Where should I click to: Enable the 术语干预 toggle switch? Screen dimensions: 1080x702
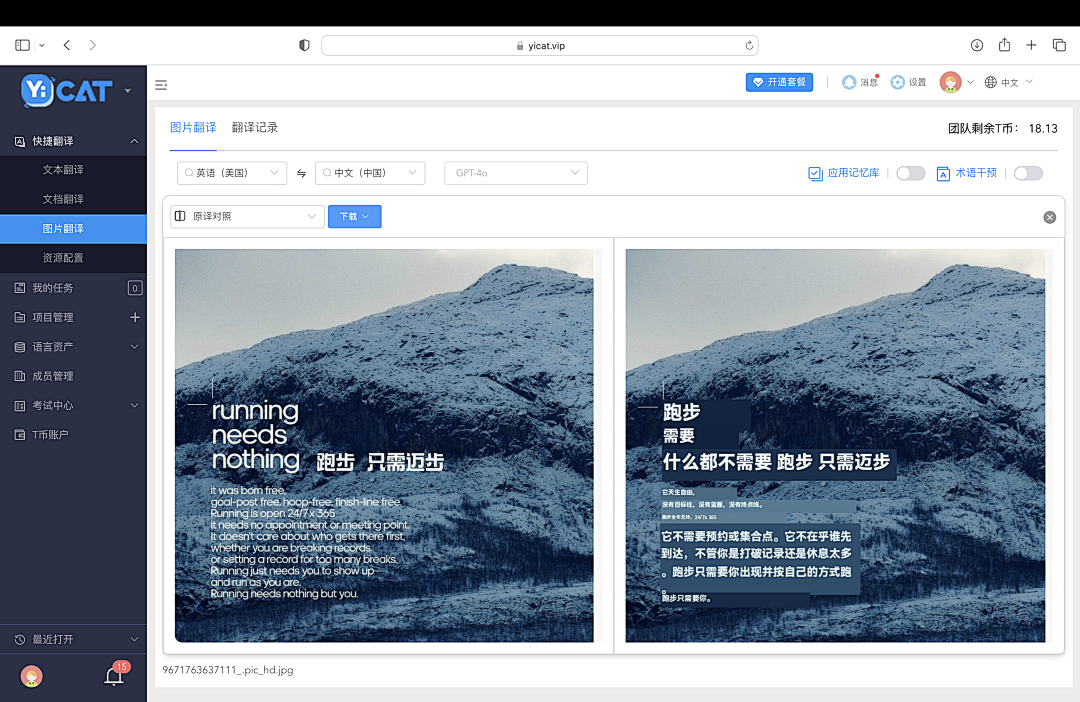1028,172
